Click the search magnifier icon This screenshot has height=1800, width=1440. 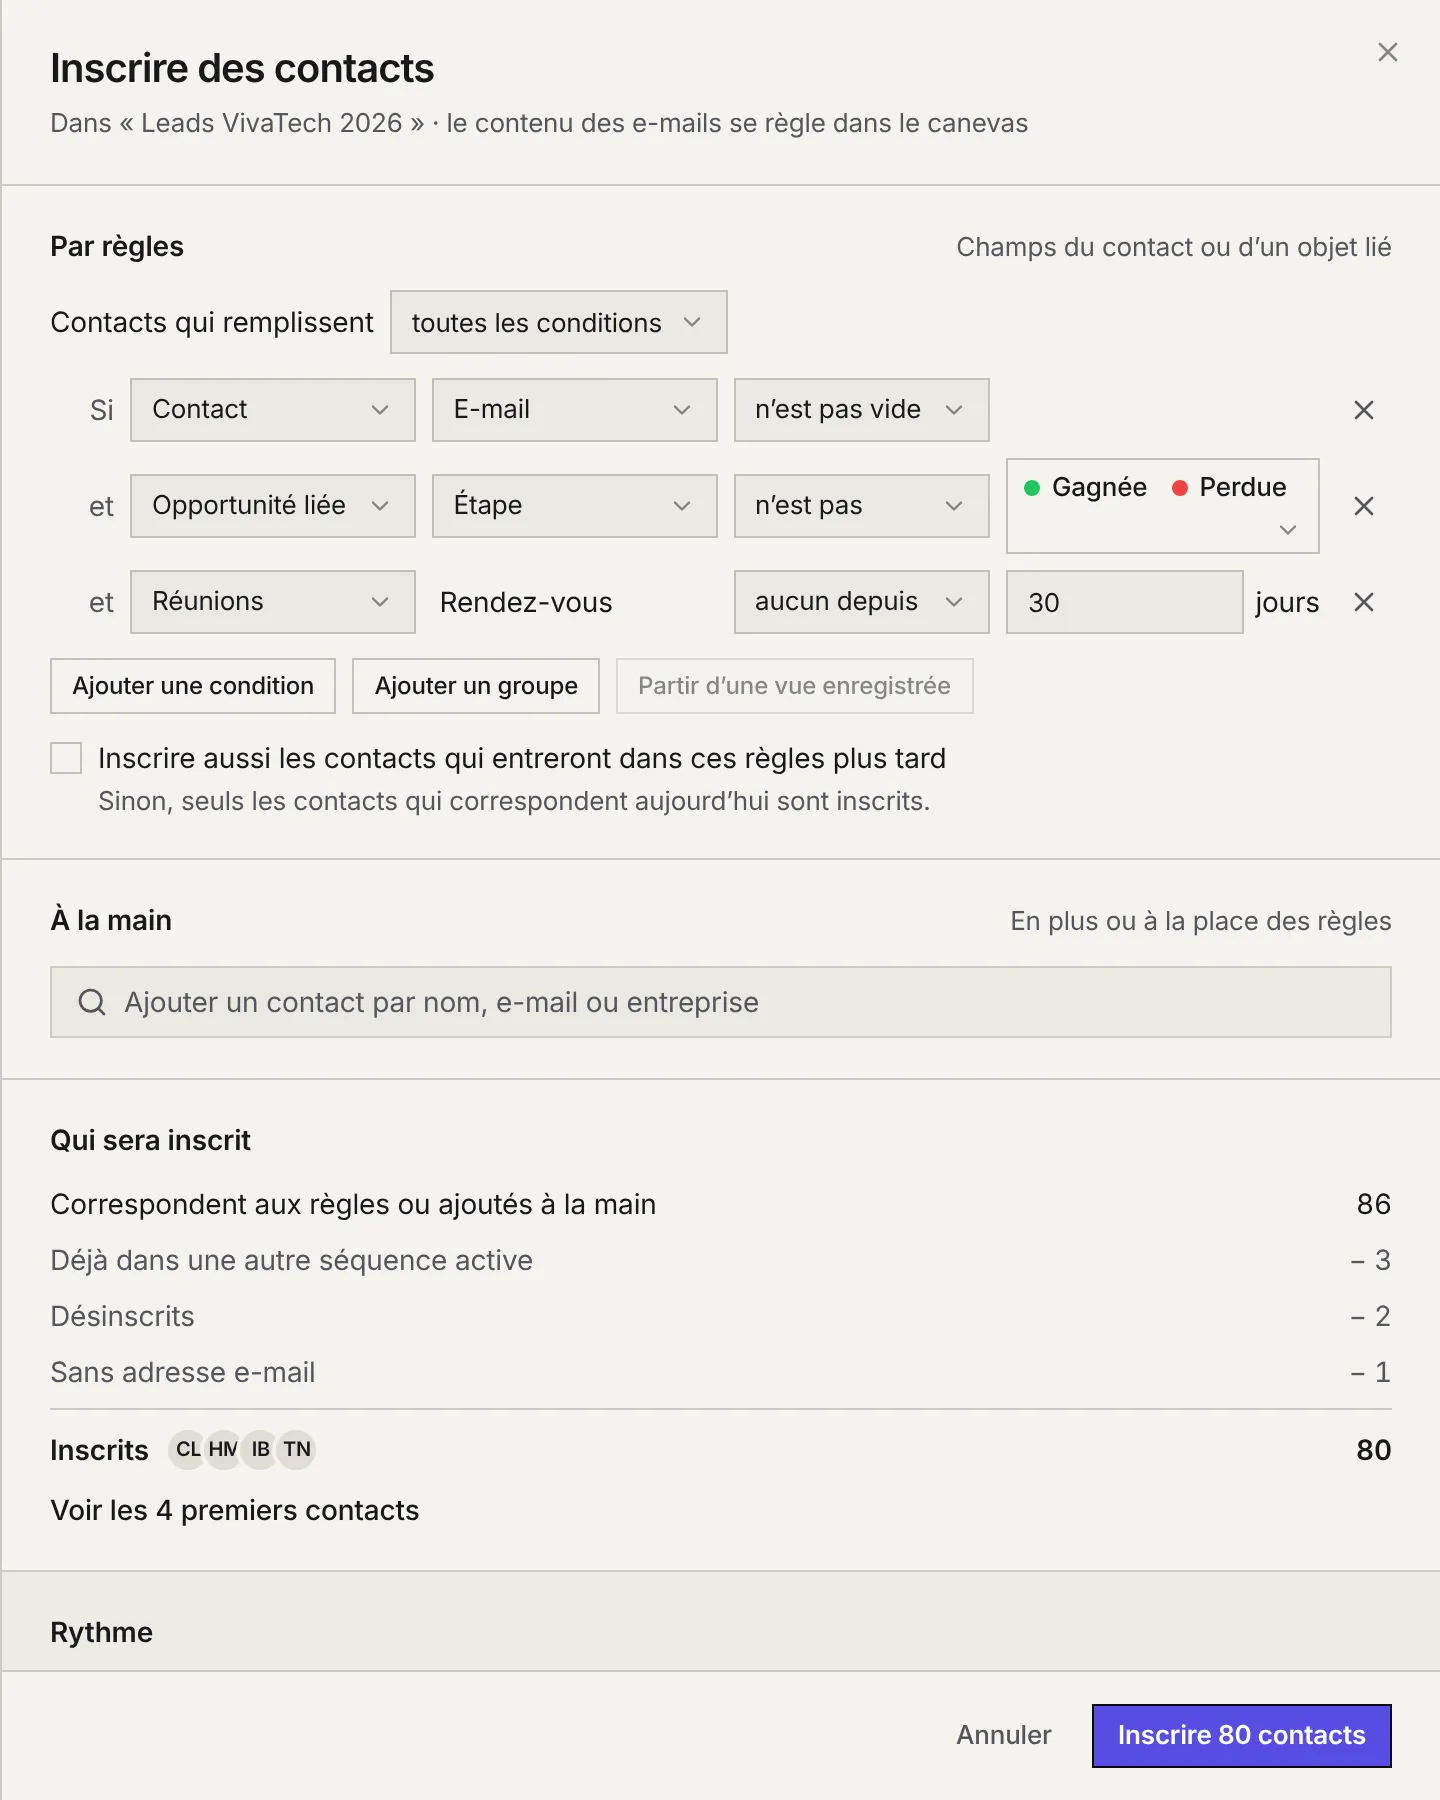[92, 1002]
